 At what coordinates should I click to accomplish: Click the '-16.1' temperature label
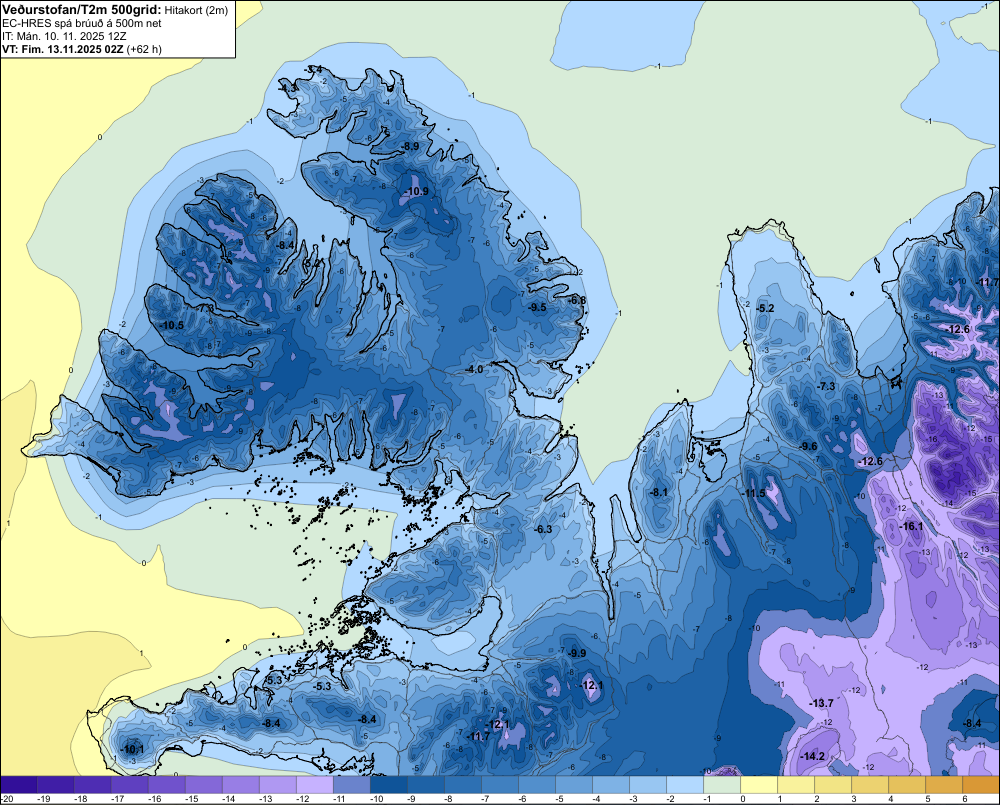tap(911, 526)
